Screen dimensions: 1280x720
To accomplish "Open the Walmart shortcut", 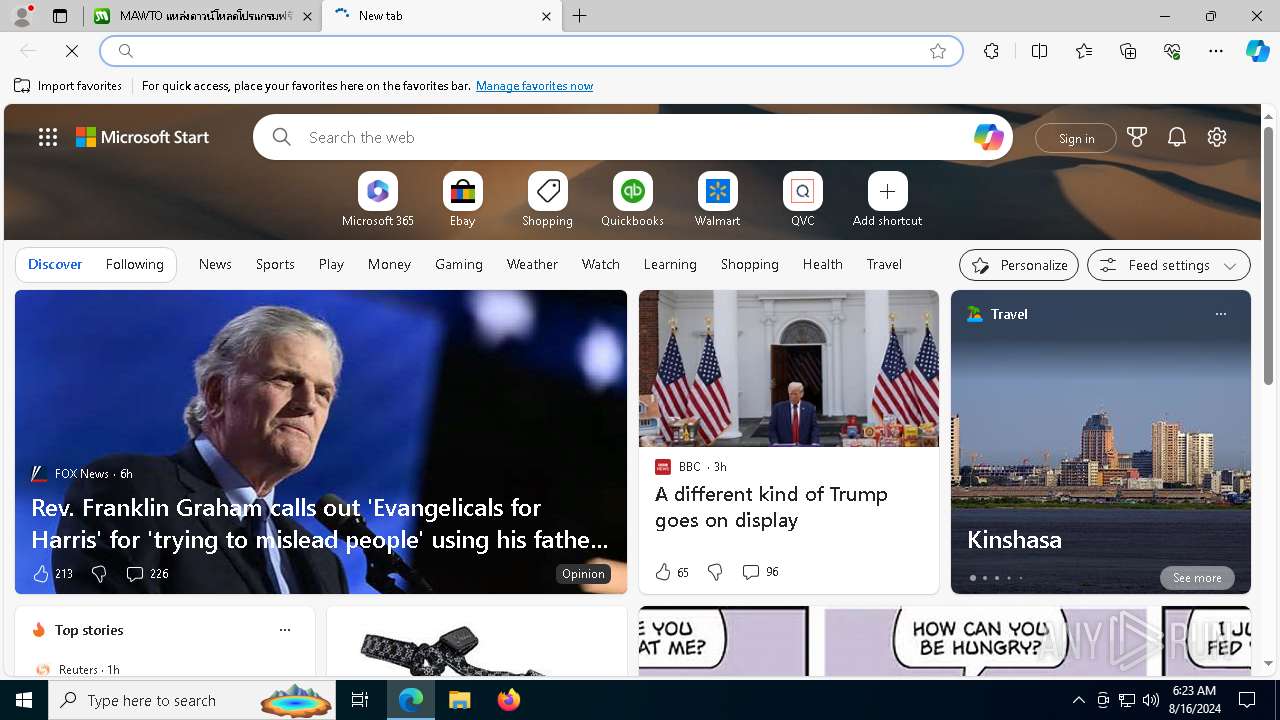I will tap(717, 200).
